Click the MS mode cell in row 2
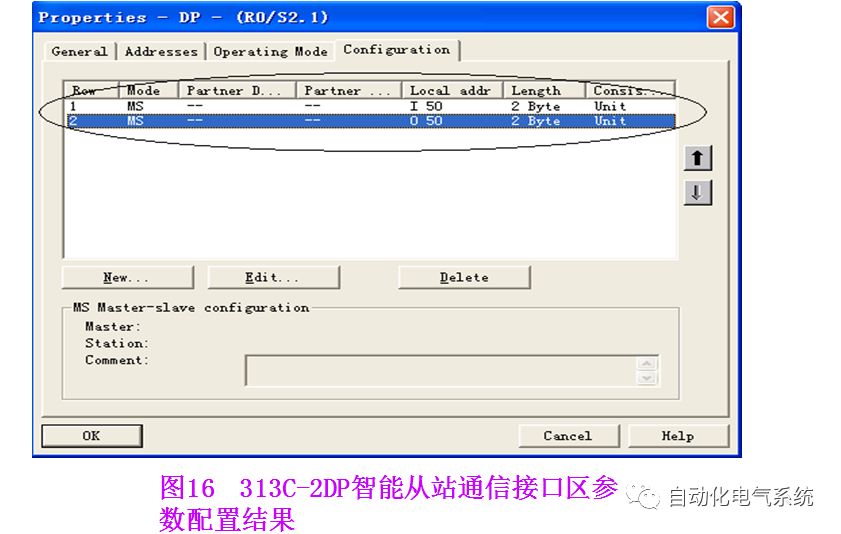Image resolution: width=841 pixels, height=534 pixels. [x=135, y=121]
